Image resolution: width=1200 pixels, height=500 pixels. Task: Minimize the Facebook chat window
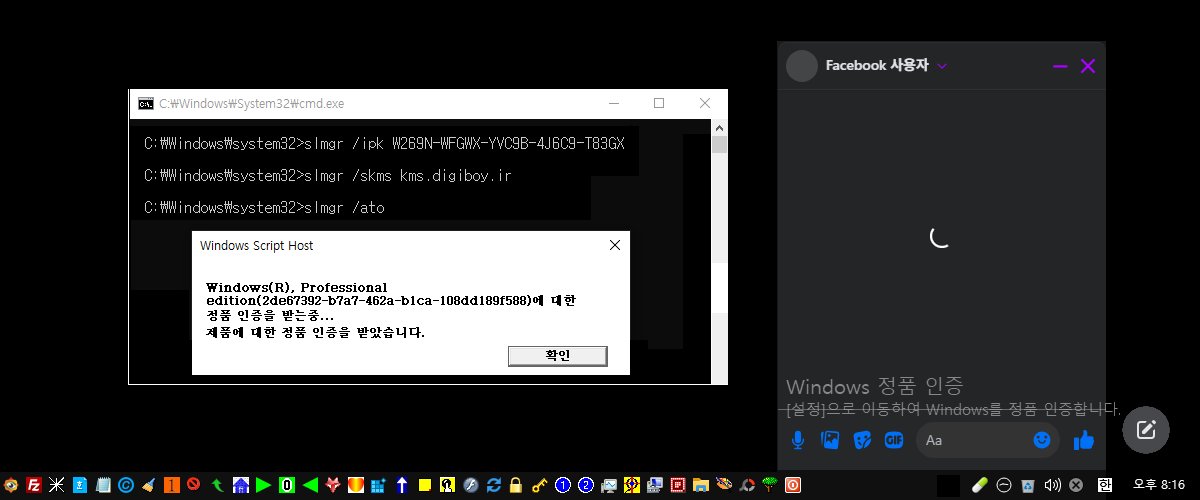(x=1060, y=66)
